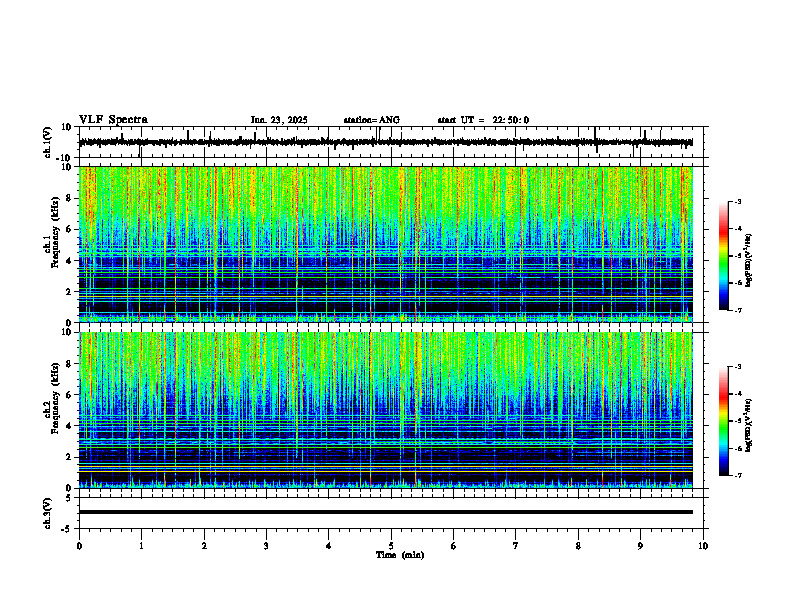Click the "start UT = 22:50: 0" text
792x612 pixels.
(483, 120)
